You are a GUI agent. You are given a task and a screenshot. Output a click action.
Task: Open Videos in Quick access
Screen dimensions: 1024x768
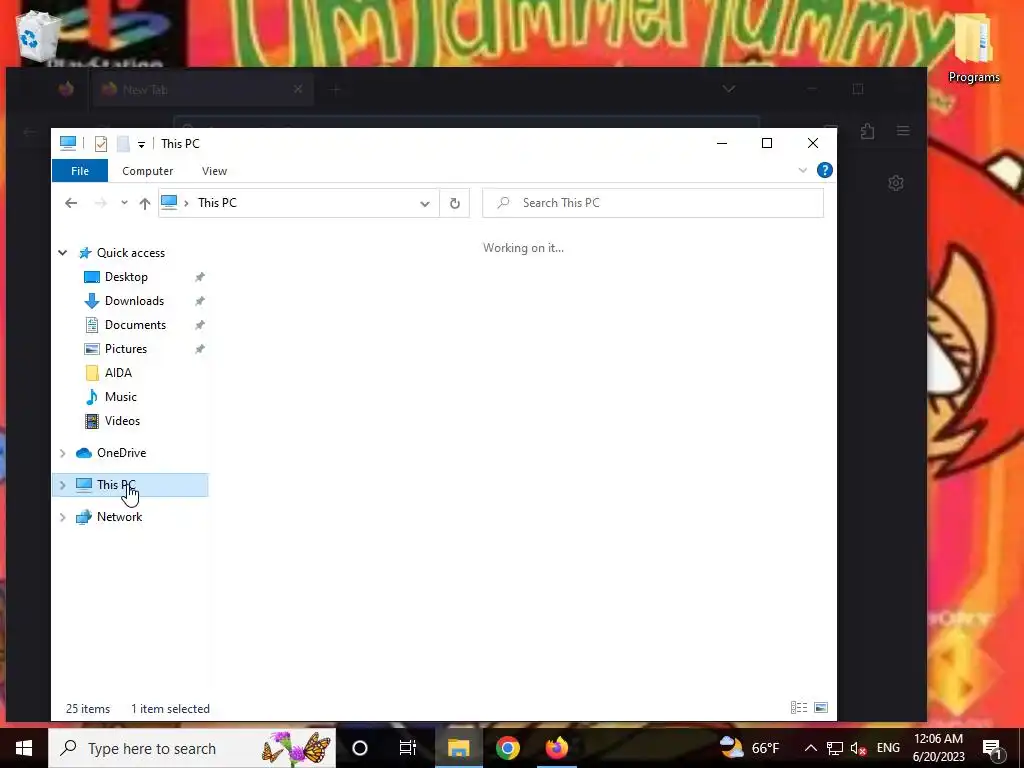click(x=122, y=421)
